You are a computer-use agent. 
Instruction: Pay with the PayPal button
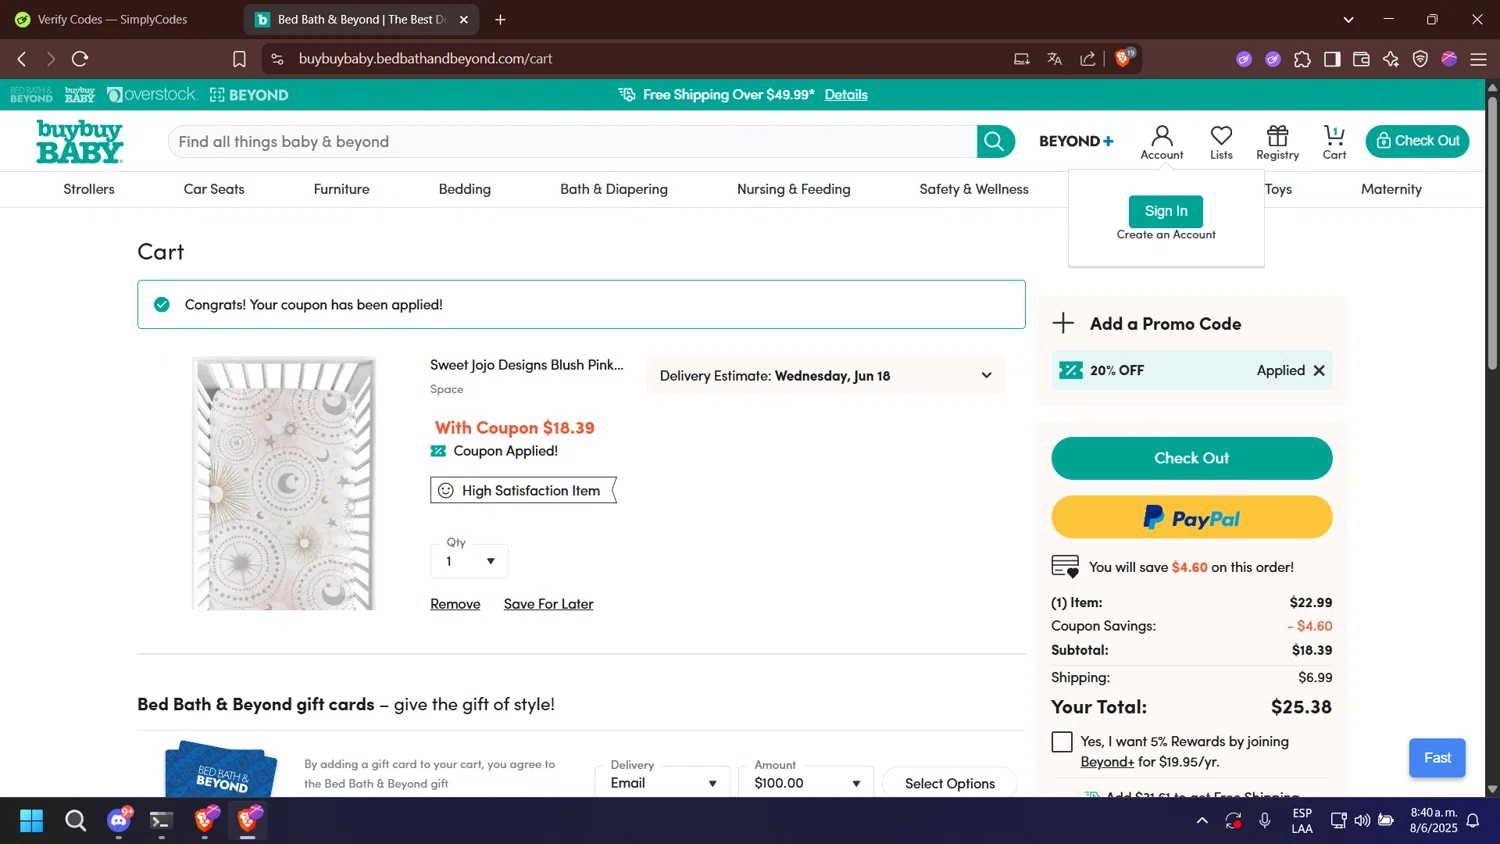pos(1192,518)
